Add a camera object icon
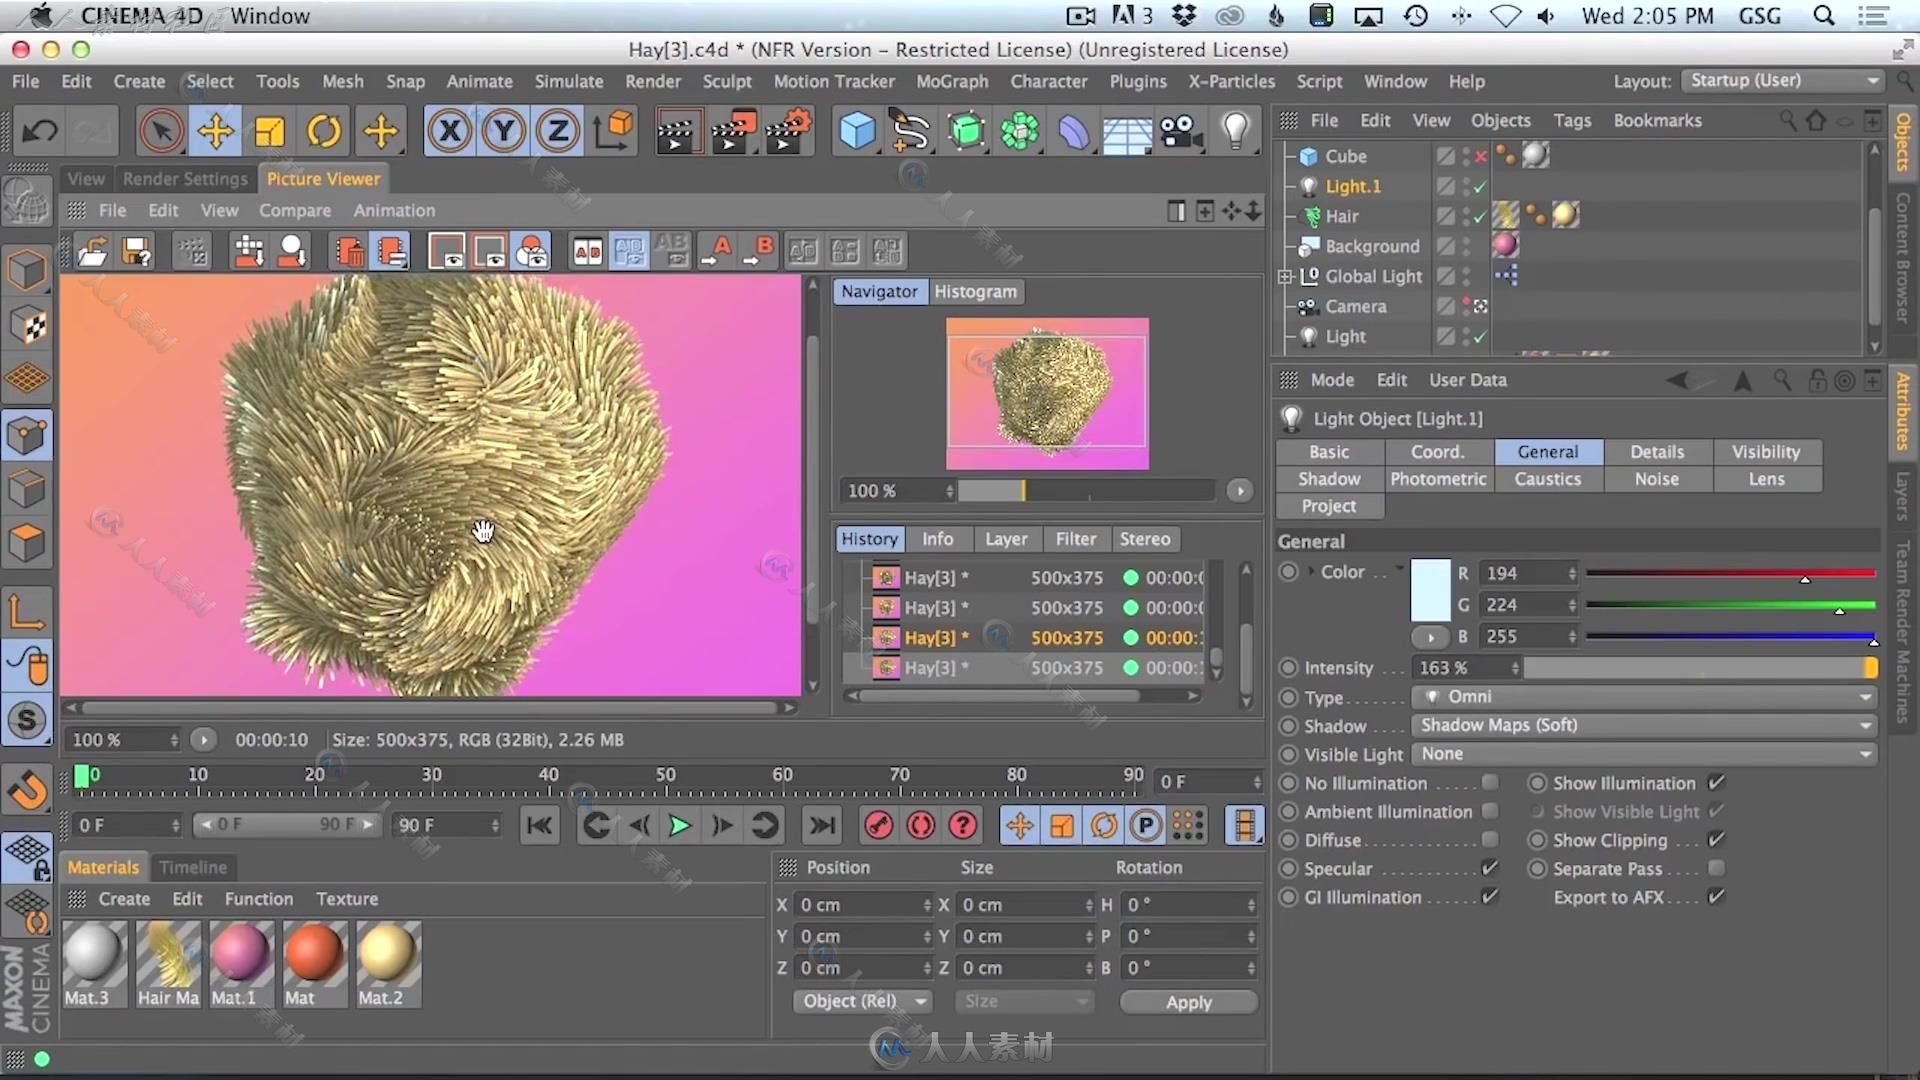 [x=1181, y=131]
